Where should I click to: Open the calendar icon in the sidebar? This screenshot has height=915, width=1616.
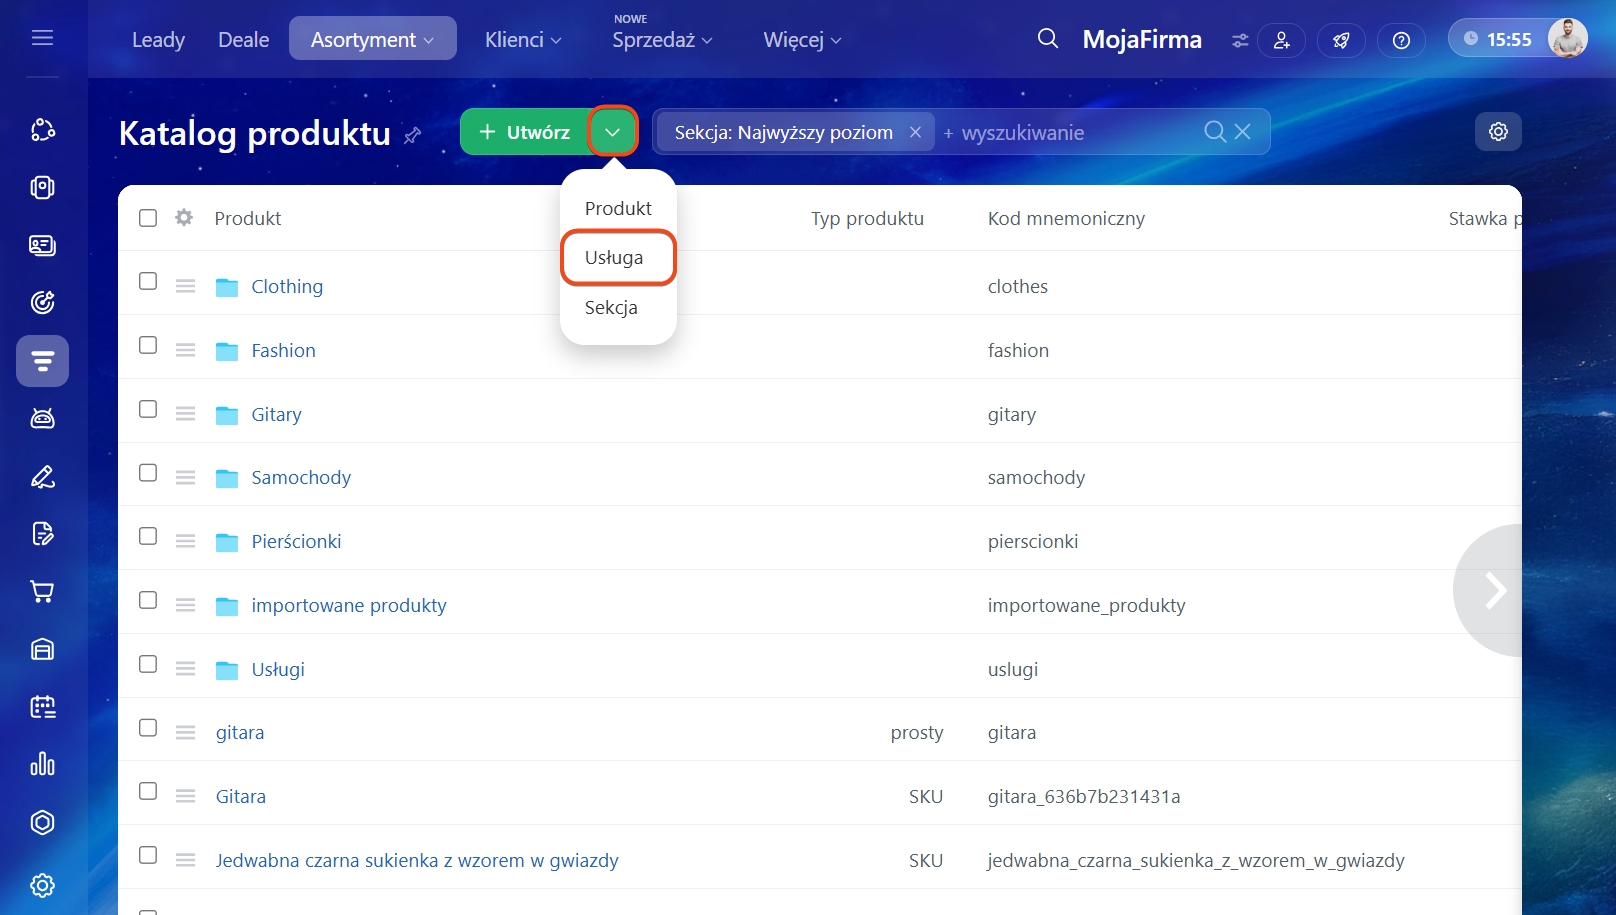click(42, 707)
